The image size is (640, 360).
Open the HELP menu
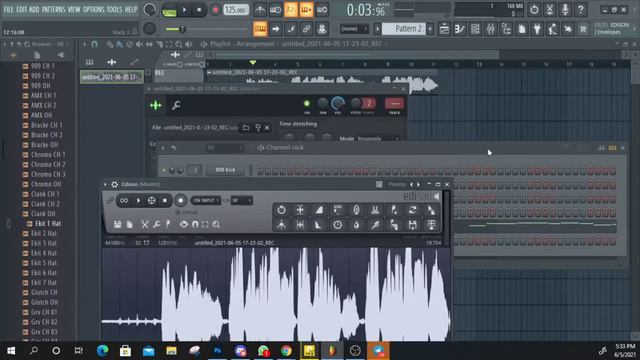click(131, 9)
